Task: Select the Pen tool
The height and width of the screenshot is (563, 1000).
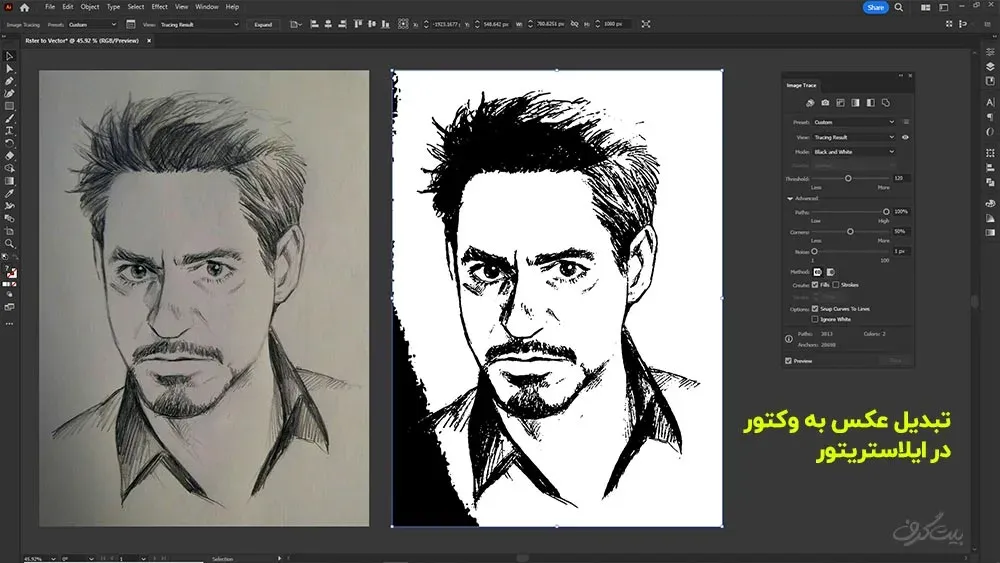Action: [10, 81]
